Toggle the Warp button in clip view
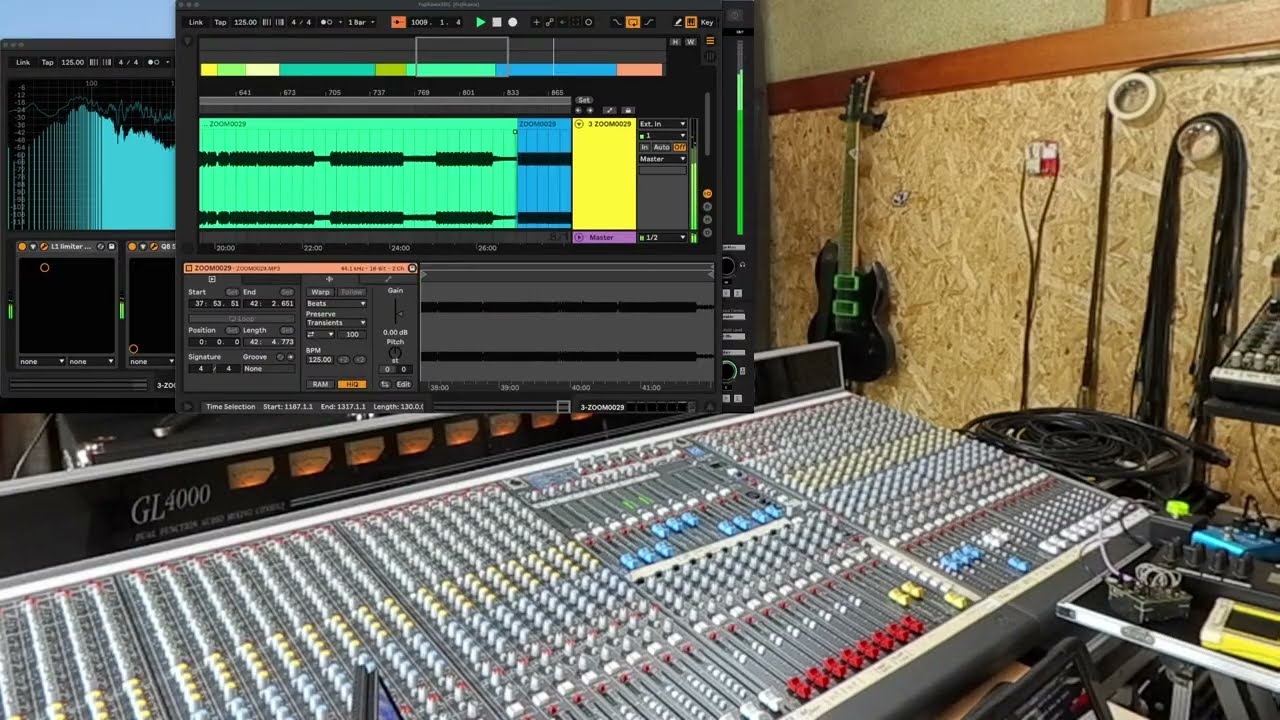 320,292
